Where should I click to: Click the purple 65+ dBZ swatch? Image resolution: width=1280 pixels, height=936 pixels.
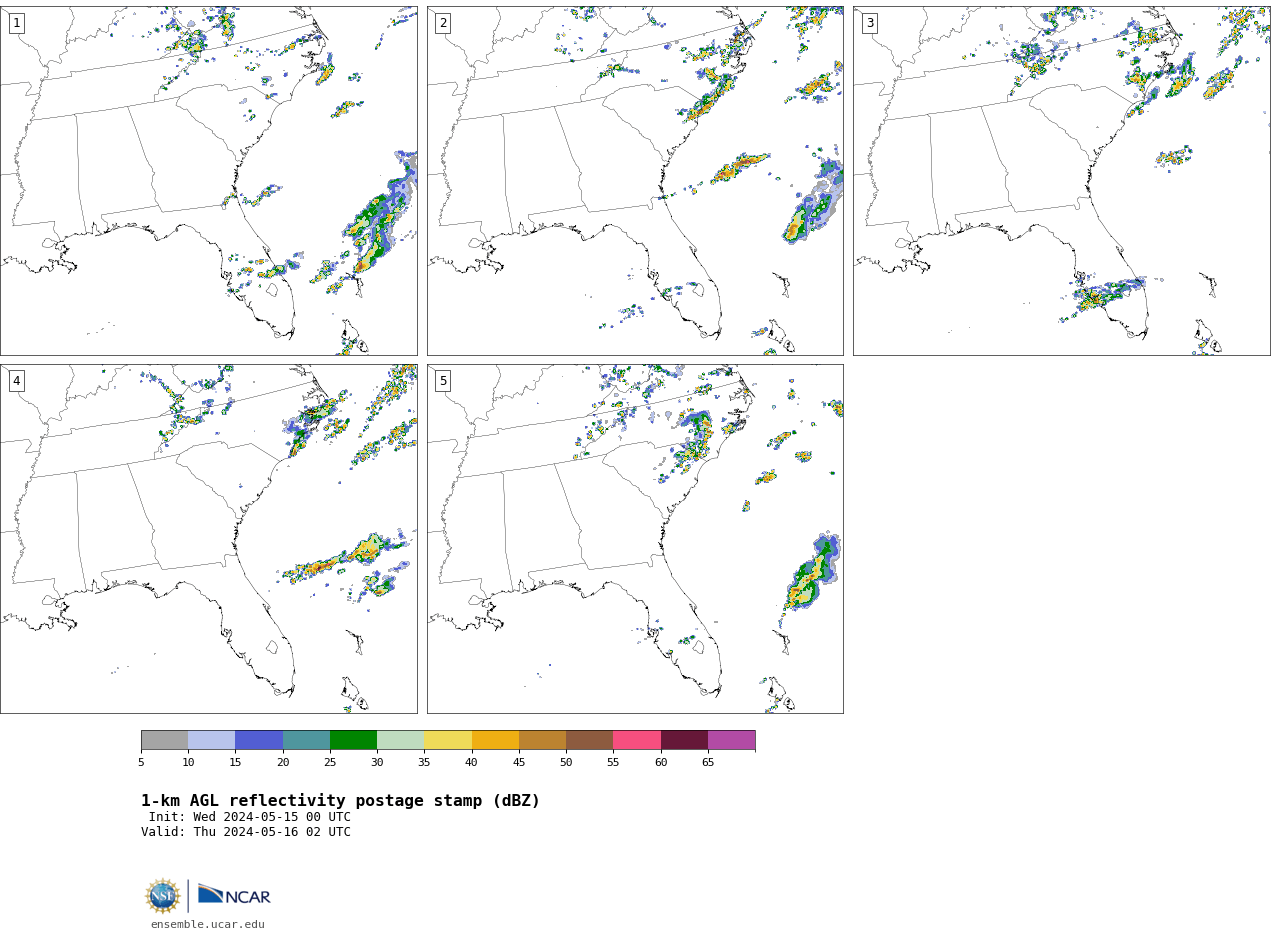[x=732, y=740]
